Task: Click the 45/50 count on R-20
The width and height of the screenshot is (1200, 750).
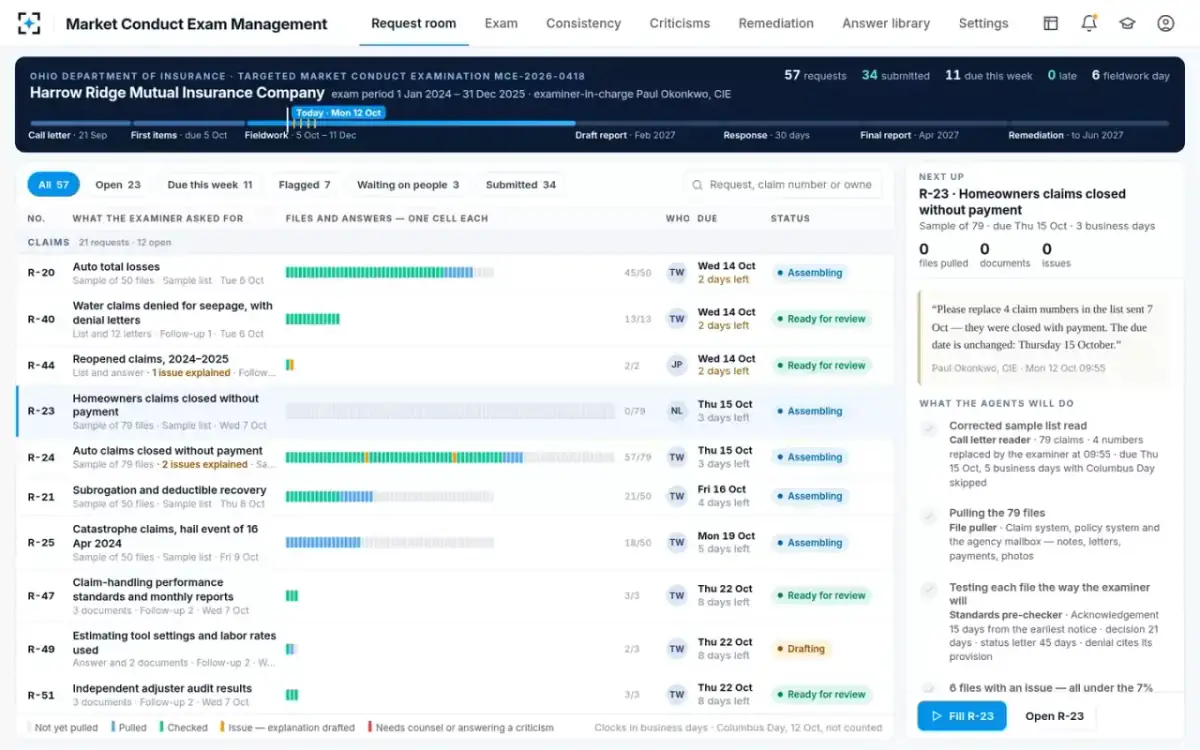Action: point(638,273)
